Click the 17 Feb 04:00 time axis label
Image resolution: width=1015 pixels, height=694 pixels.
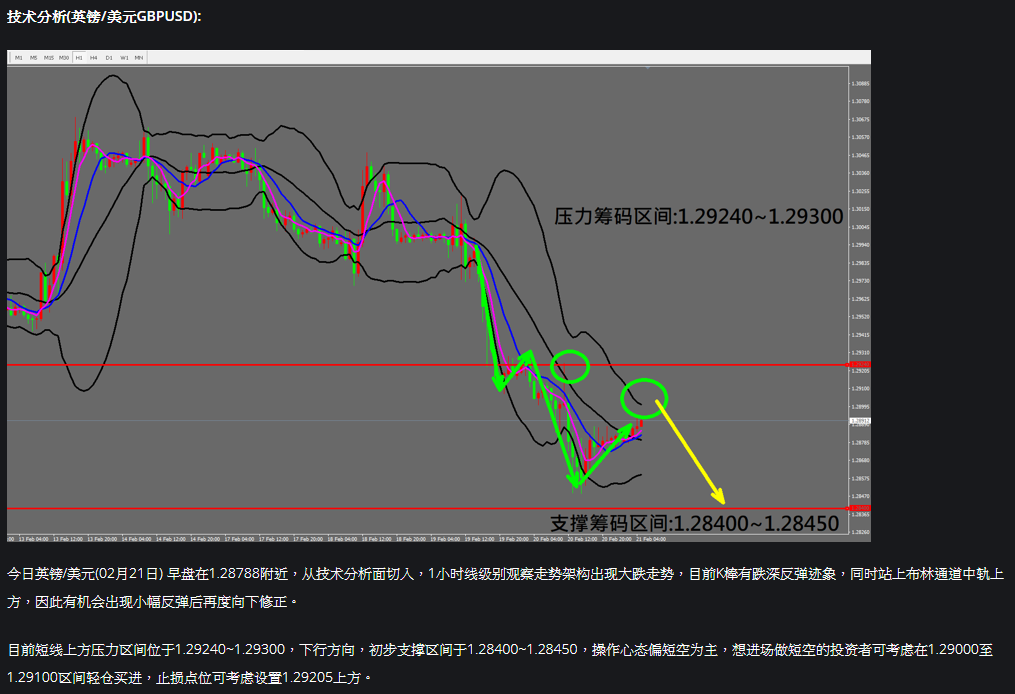pos(239,539)
